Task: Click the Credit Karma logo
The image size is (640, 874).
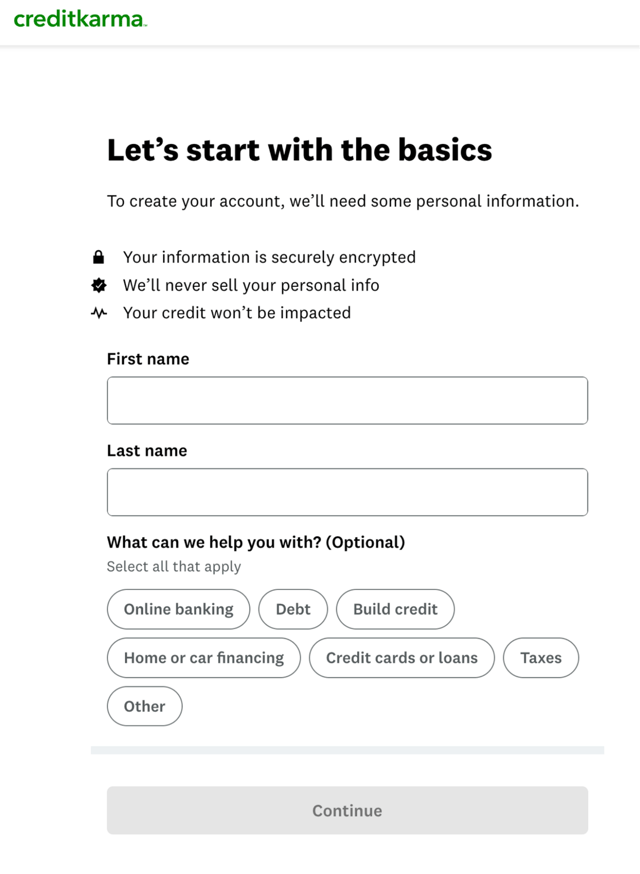Action: [80, 19]
